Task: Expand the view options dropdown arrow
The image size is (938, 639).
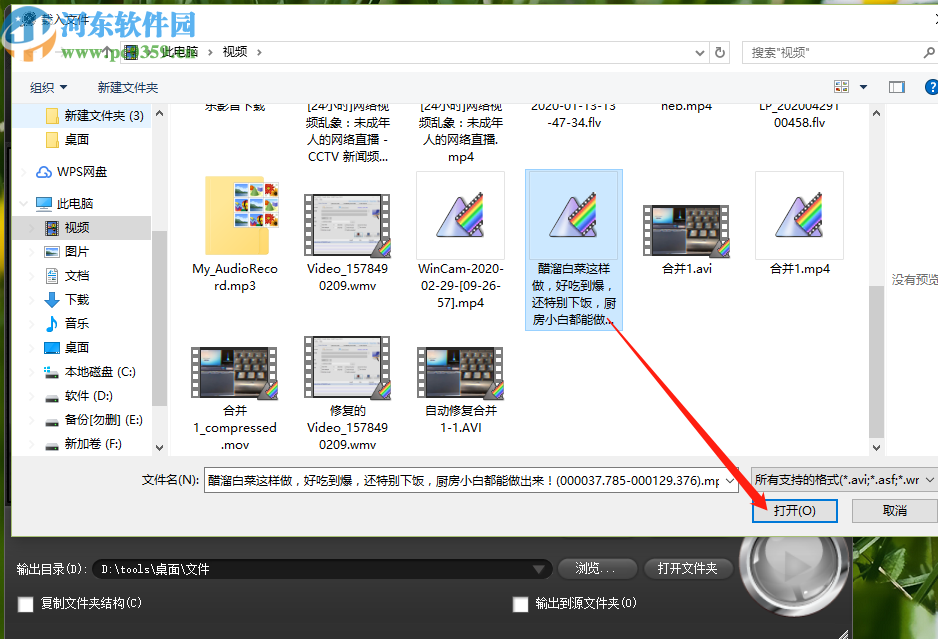Action: (863, 87)
